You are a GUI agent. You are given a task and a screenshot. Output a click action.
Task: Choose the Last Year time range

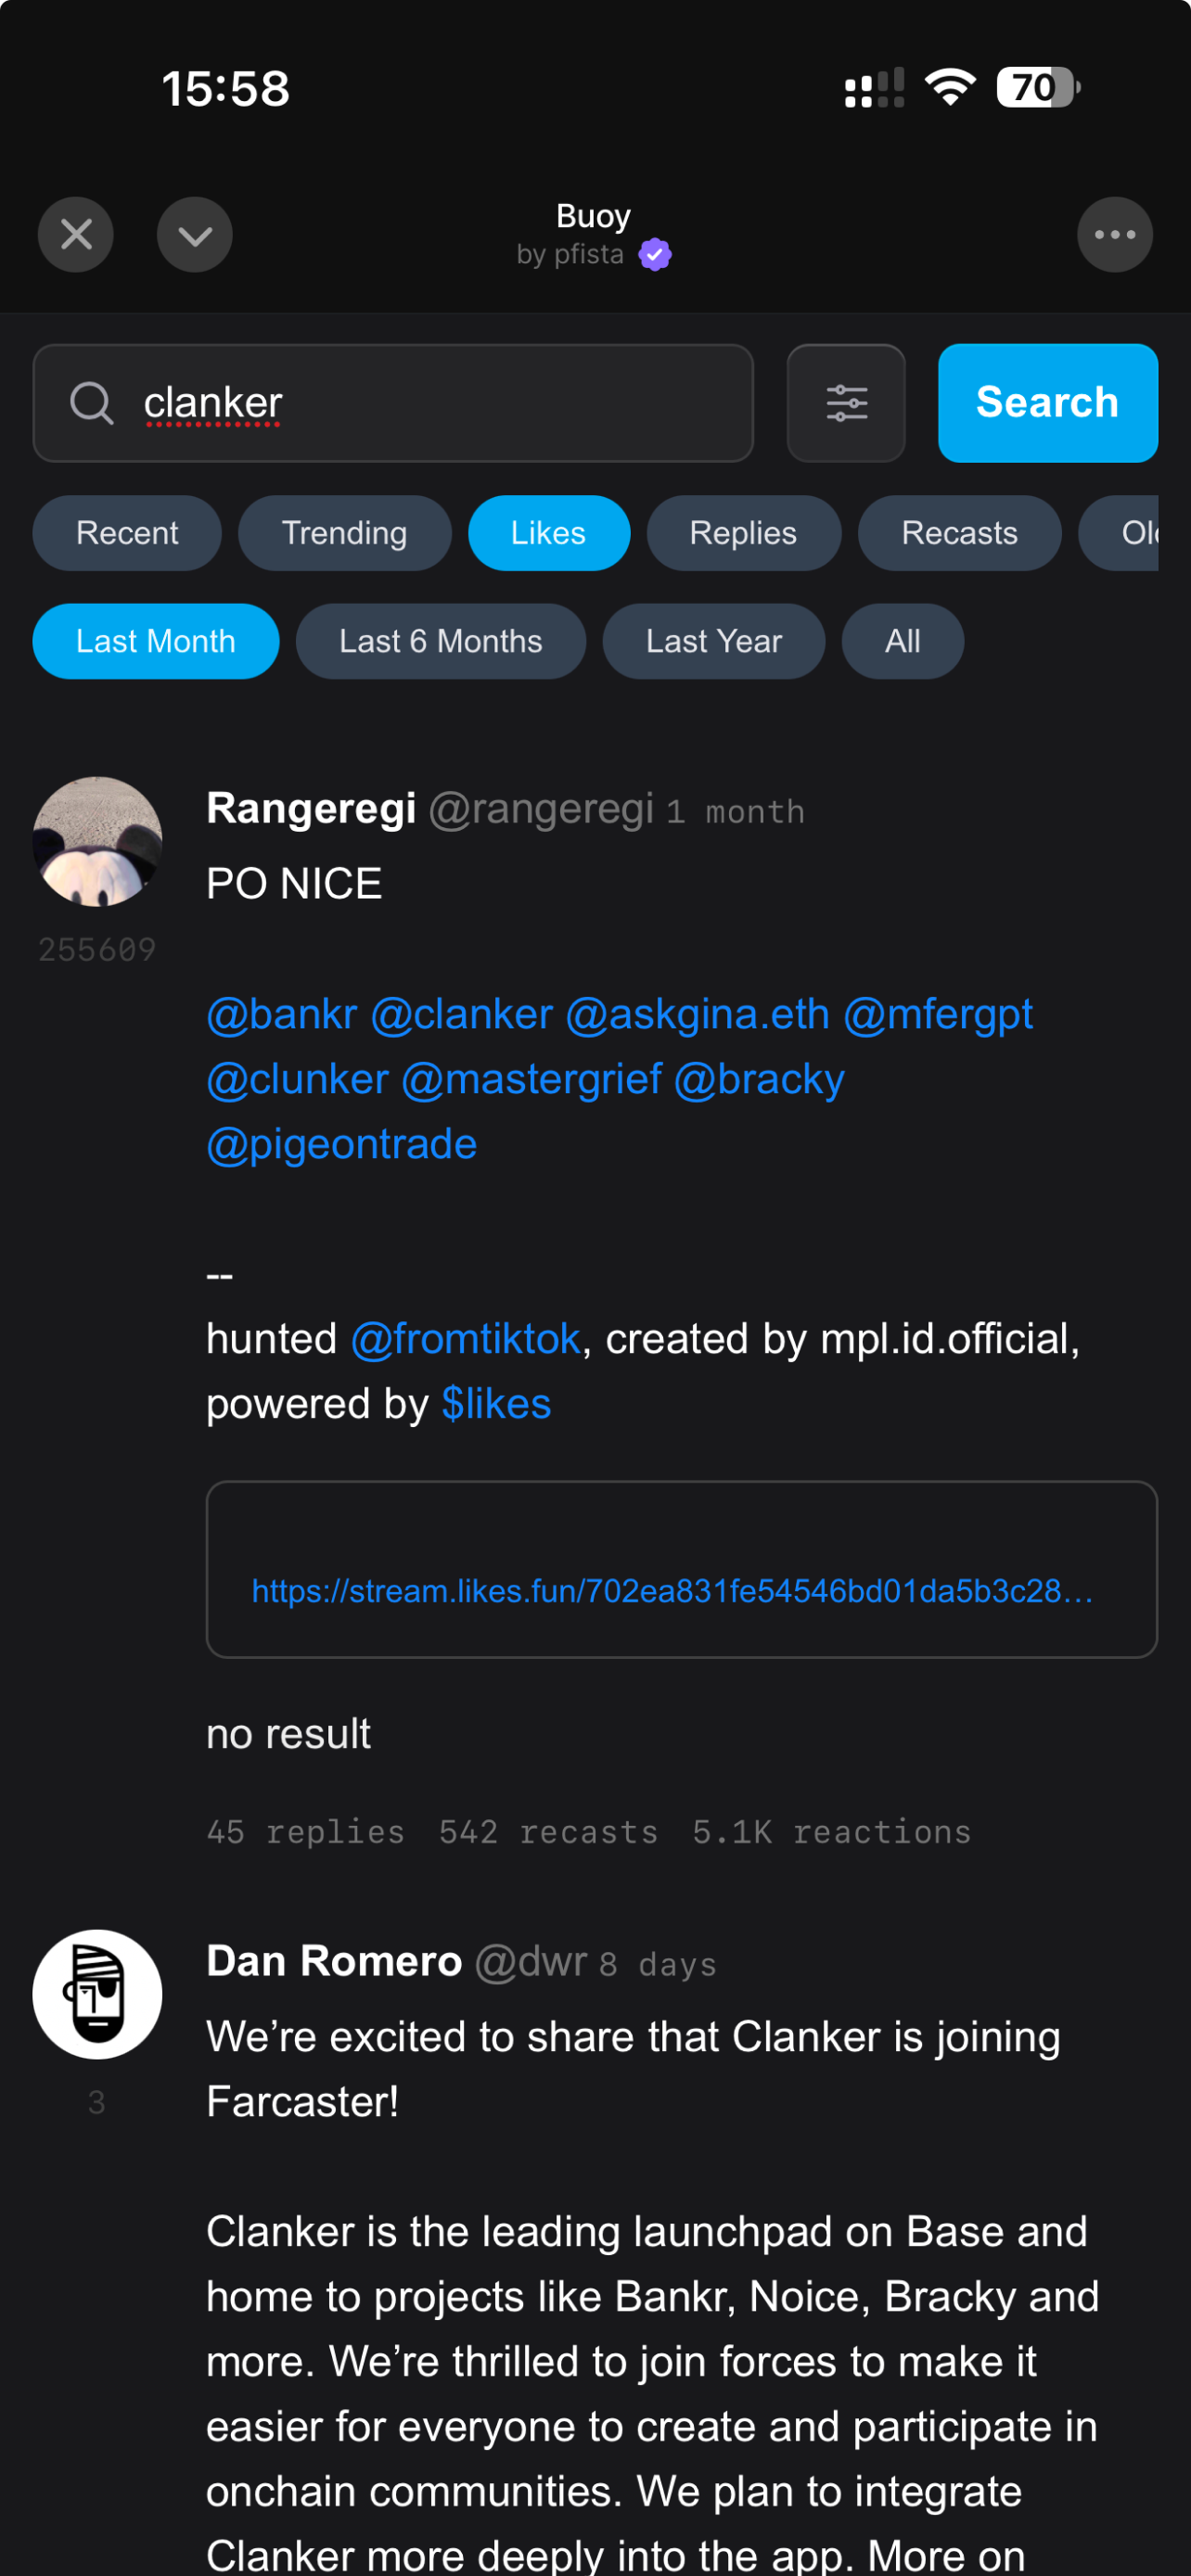pos(713,641)
